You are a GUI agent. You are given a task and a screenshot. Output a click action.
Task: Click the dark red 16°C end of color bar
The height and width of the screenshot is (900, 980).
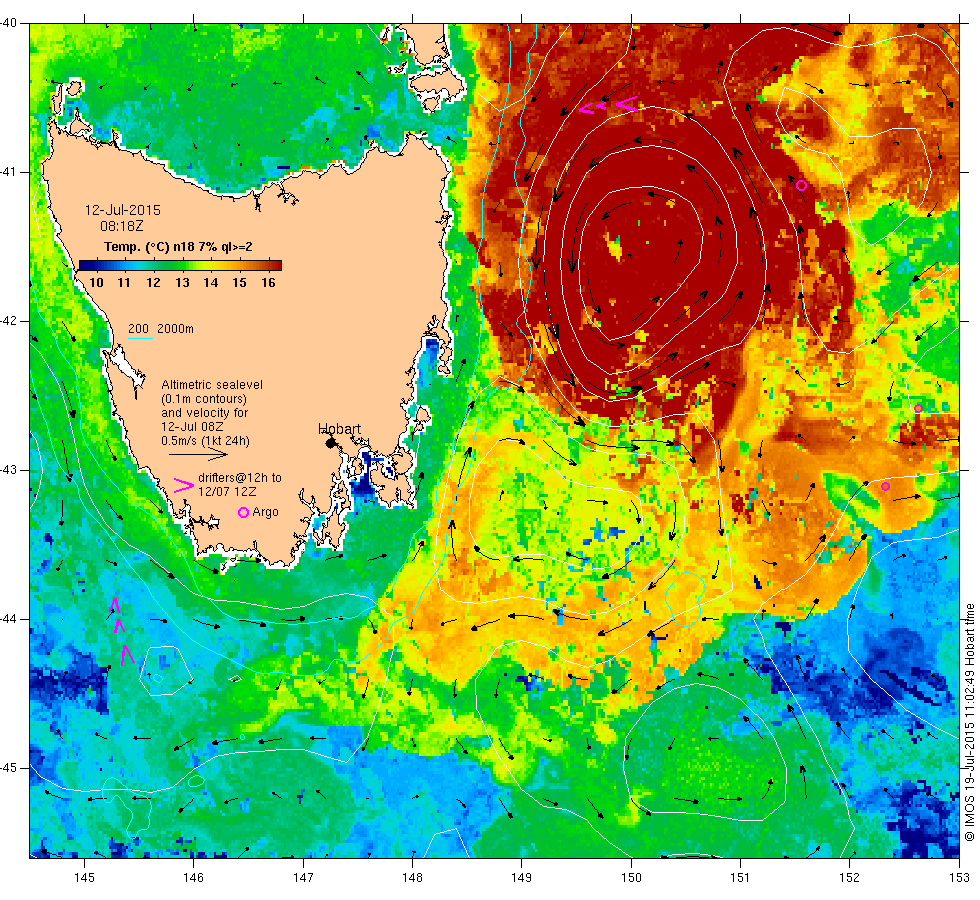(277, 266)
